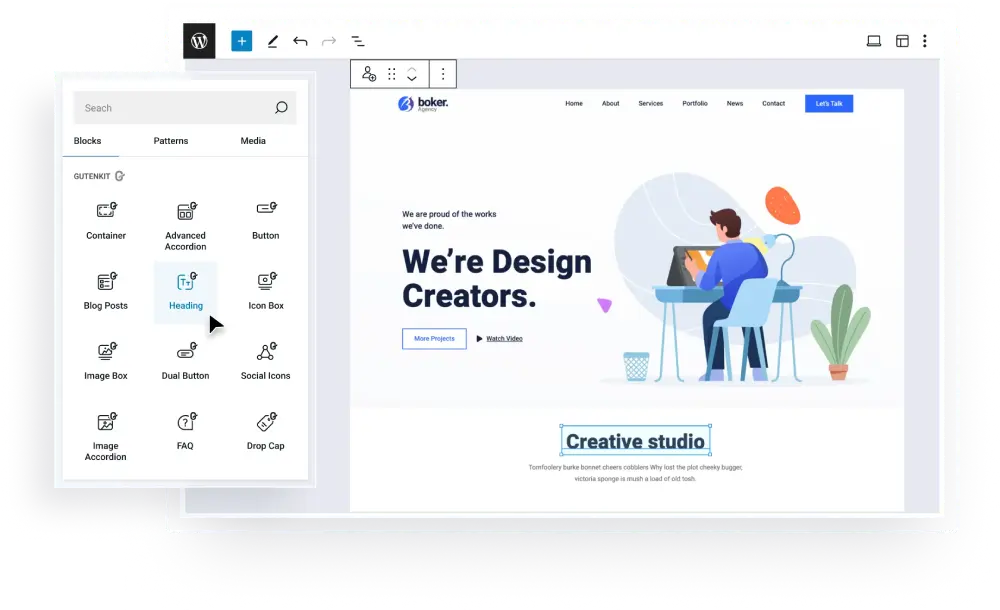Insert the Blog Posts block
The width and height of the screenshot is (1000, 610).
106,292
